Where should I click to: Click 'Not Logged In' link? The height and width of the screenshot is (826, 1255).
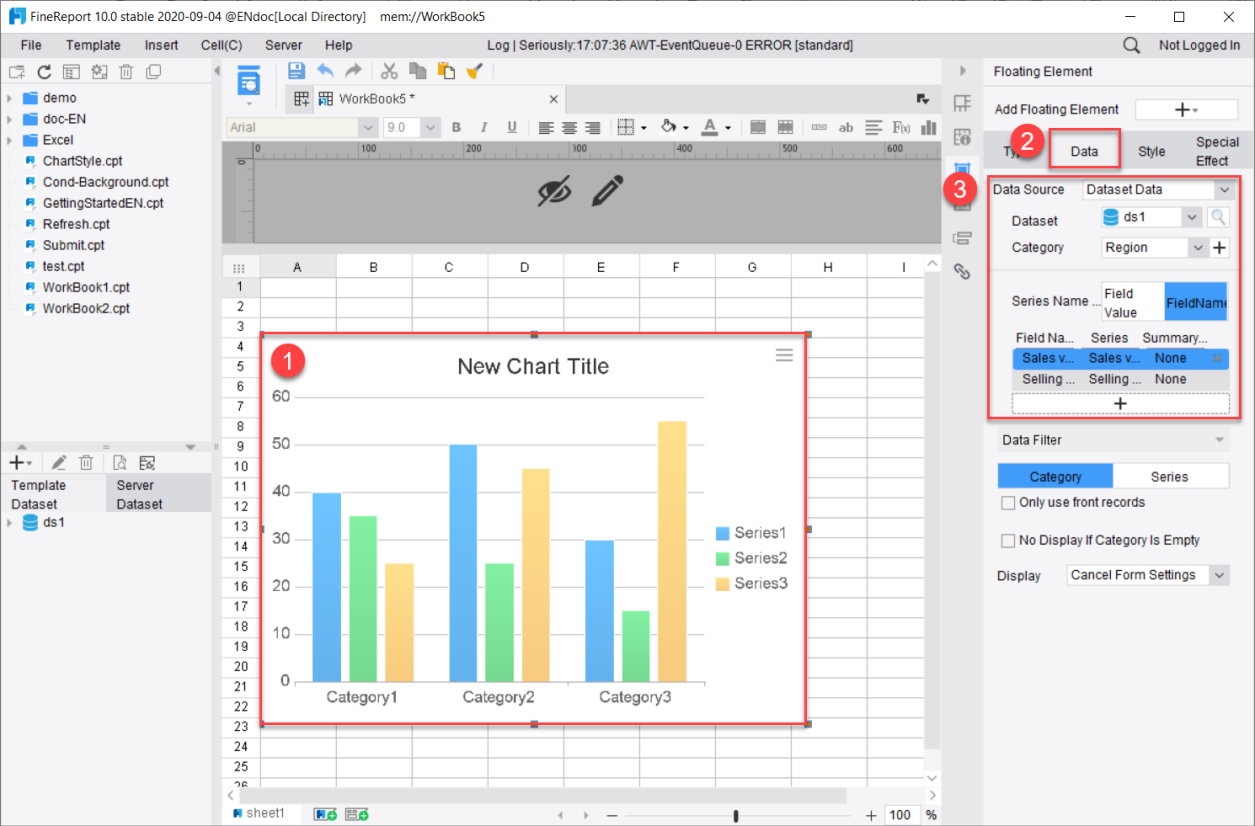pos(1199,45)
